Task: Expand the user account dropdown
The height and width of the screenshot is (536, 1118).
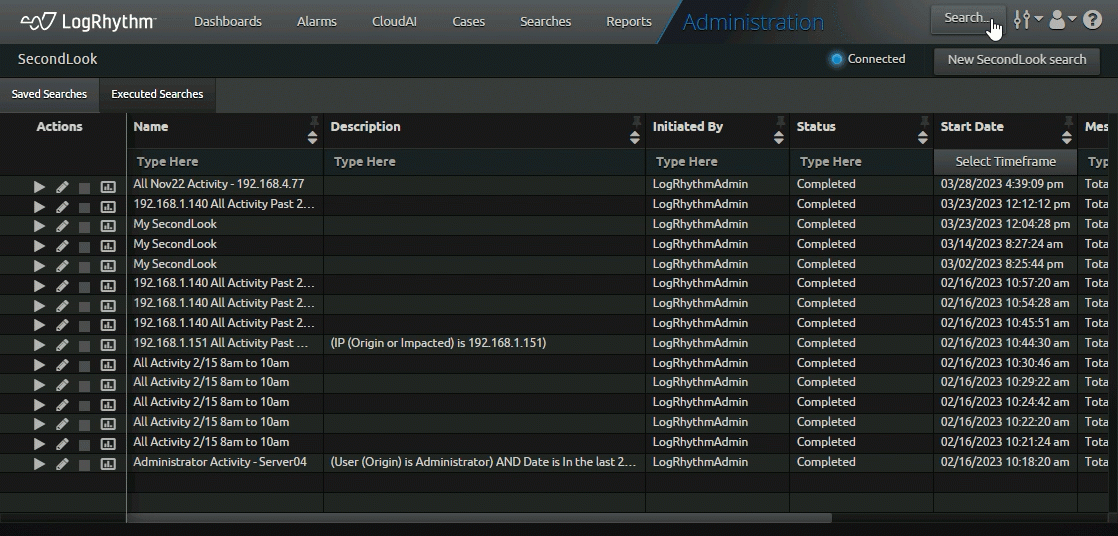Action: pyautogui.click(x=1062, y=20)
